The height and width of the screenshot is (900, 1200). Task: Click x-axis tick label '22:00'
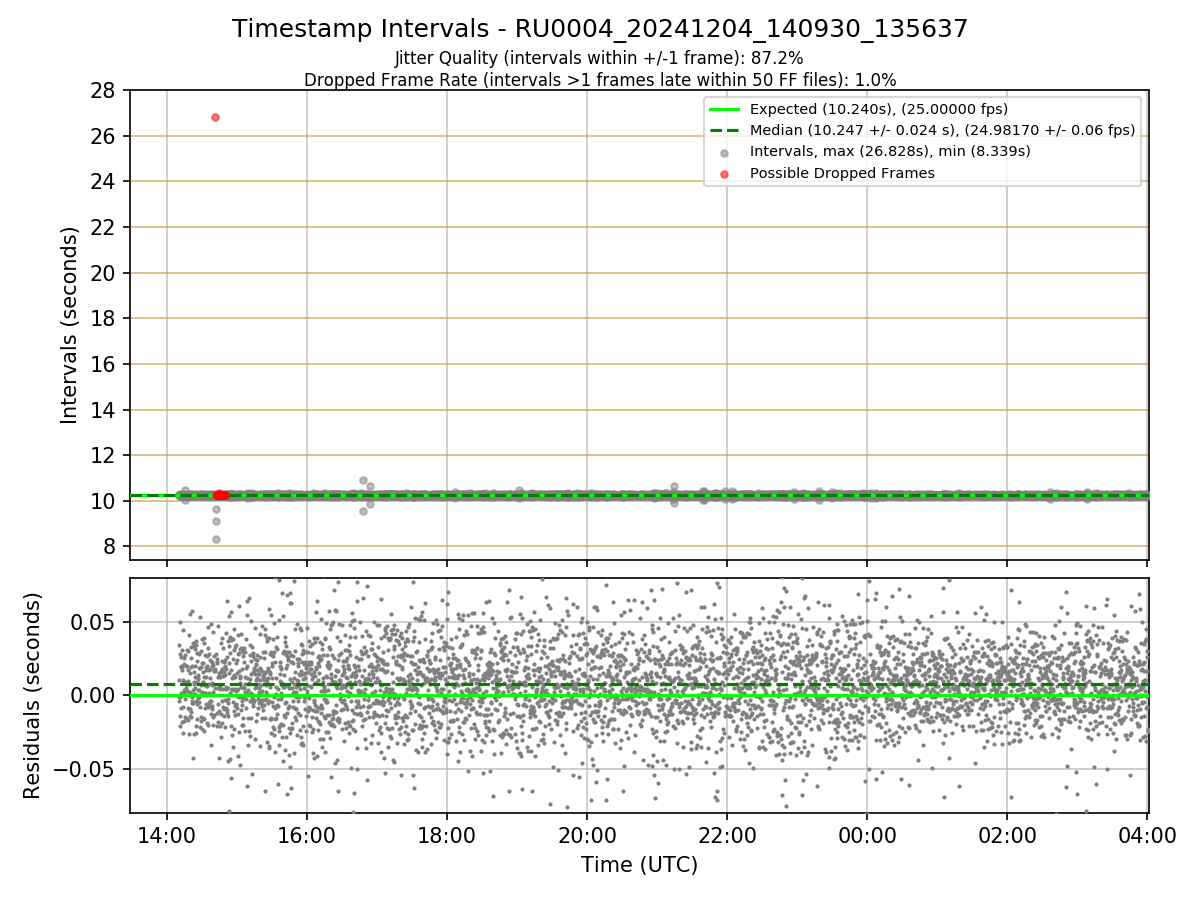(726, 836)
